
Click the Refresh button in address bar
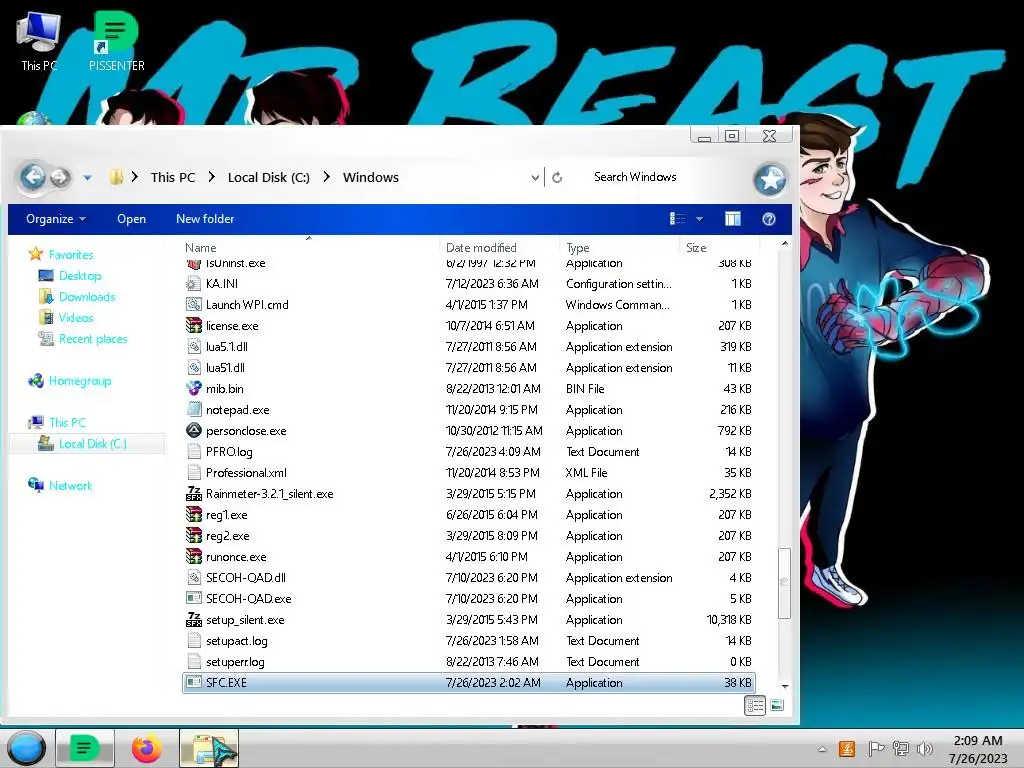point(557,178)
